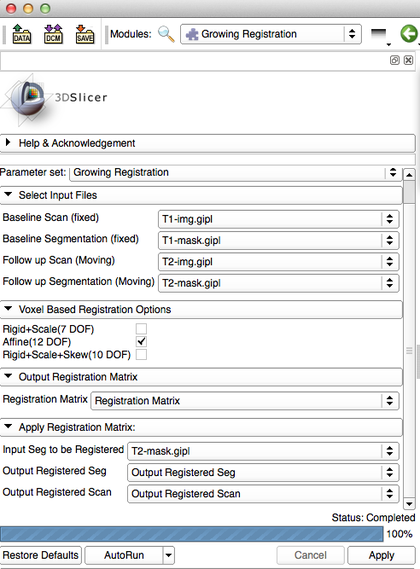
Task: Open the Output Registered Seg dropdown
Action: tap(263, 472)
